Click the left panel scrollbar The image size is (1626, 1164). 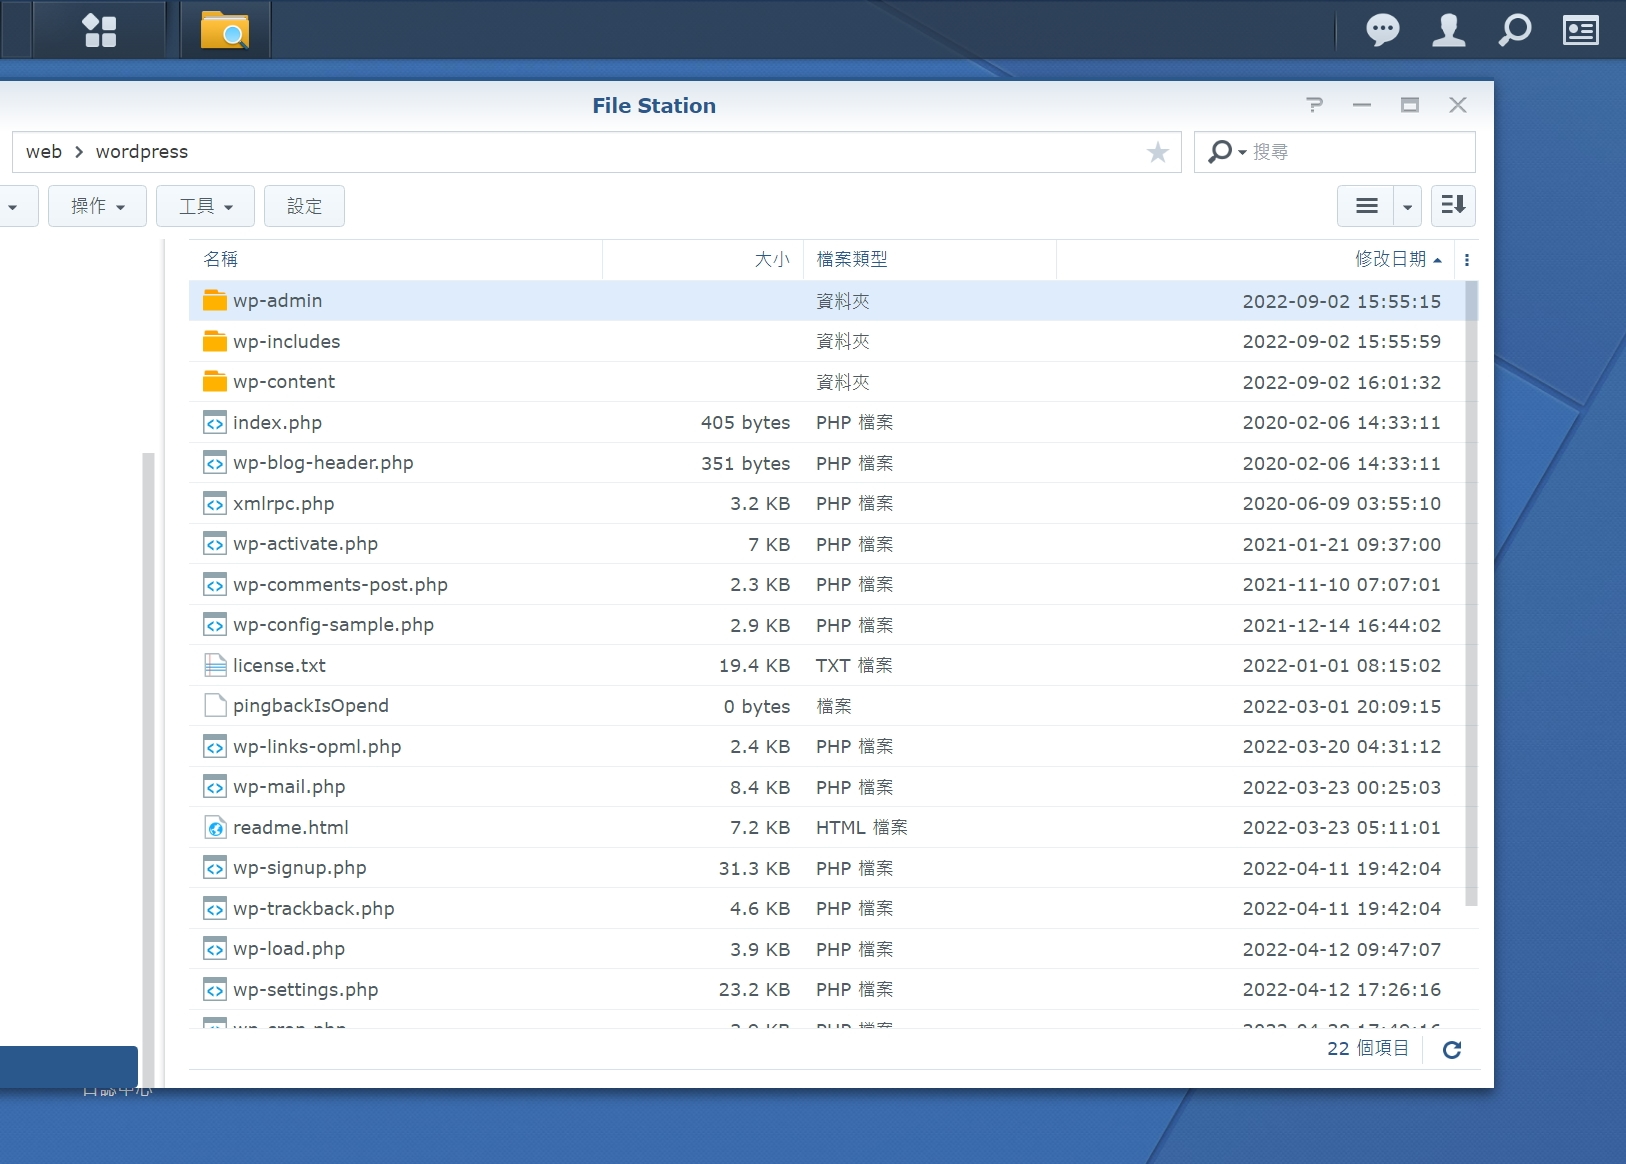coord(148,770)
